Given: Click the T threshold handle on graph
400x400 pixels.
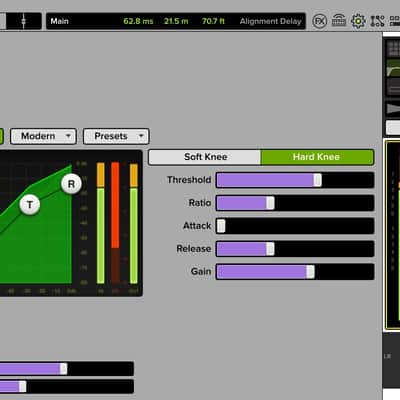Looking at the screenshot, I should point(30,204).
